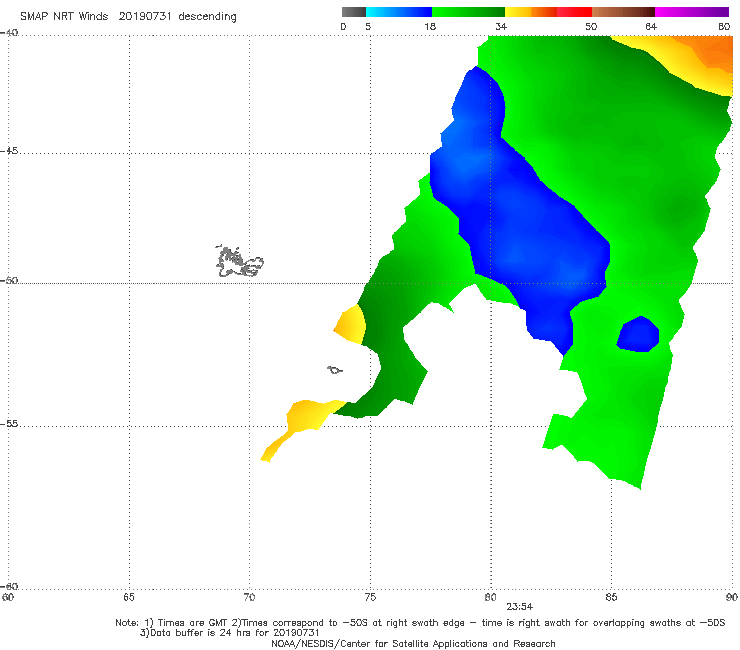
Task: Click the NOAA/NESDIS credit line
Action: pos(413,643)
